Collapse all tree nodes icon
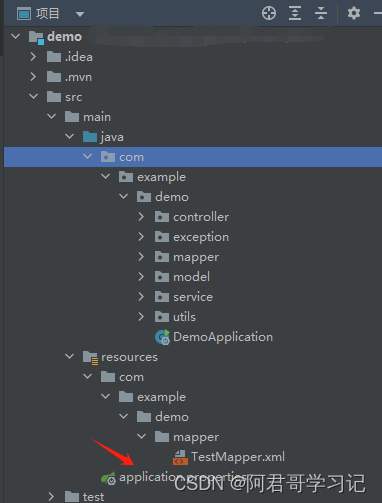 coord(321,13)
